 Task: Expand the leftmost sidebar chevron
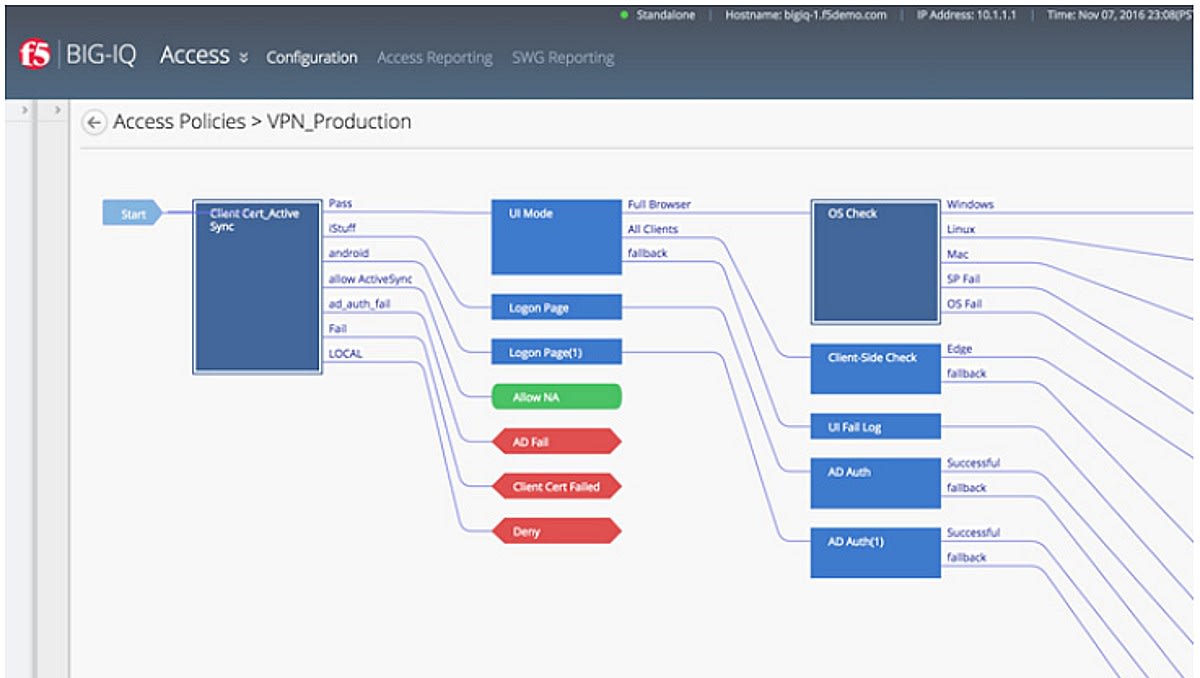(25, 109)
